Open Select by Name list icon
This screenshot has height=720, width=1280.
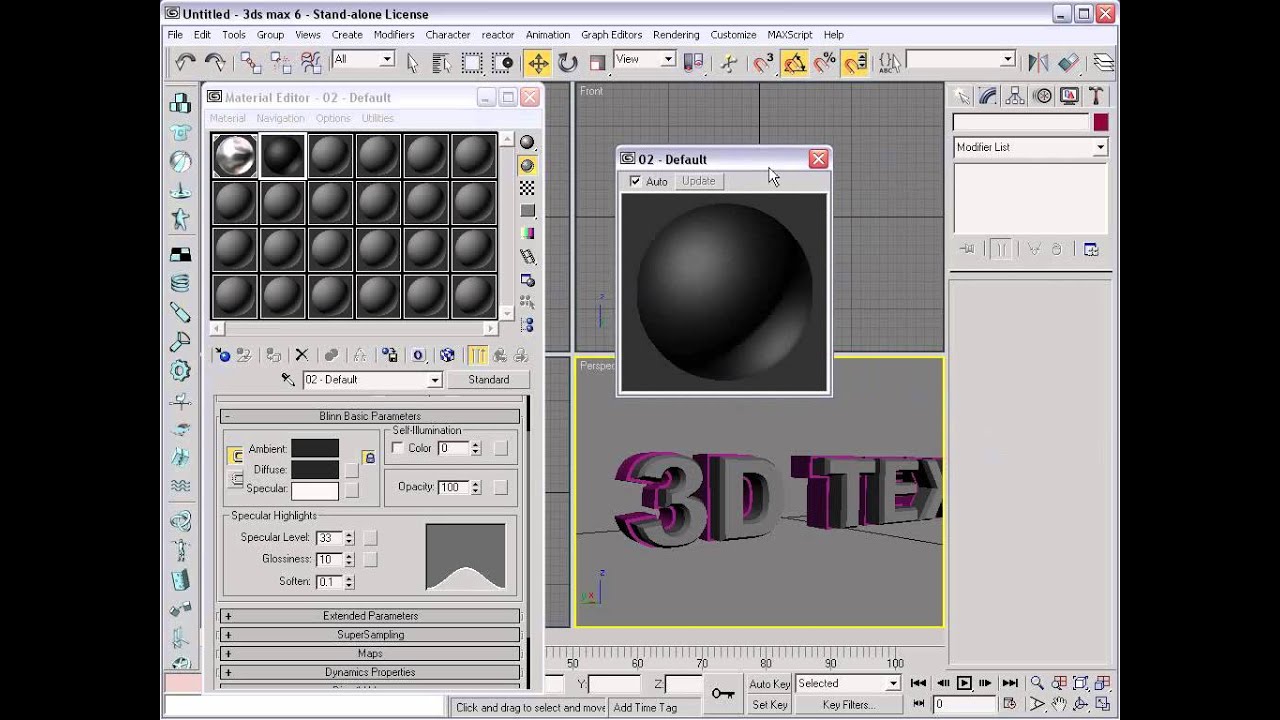point(441,63)
